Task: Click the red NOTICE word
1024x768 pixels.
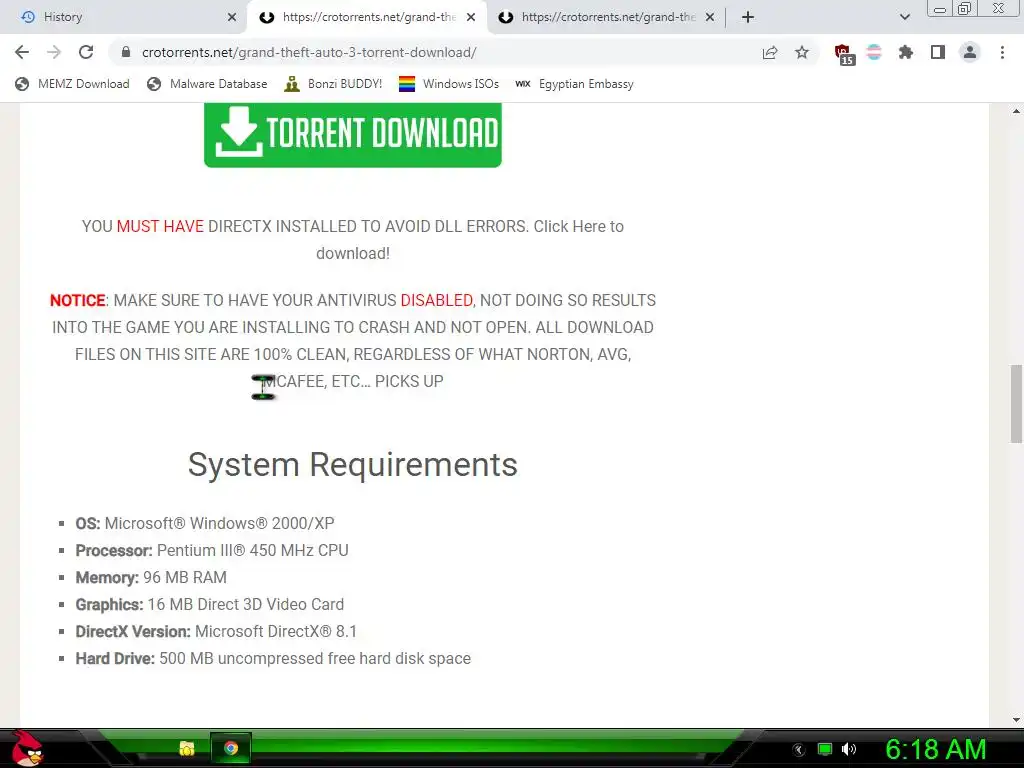Action: 78,300
